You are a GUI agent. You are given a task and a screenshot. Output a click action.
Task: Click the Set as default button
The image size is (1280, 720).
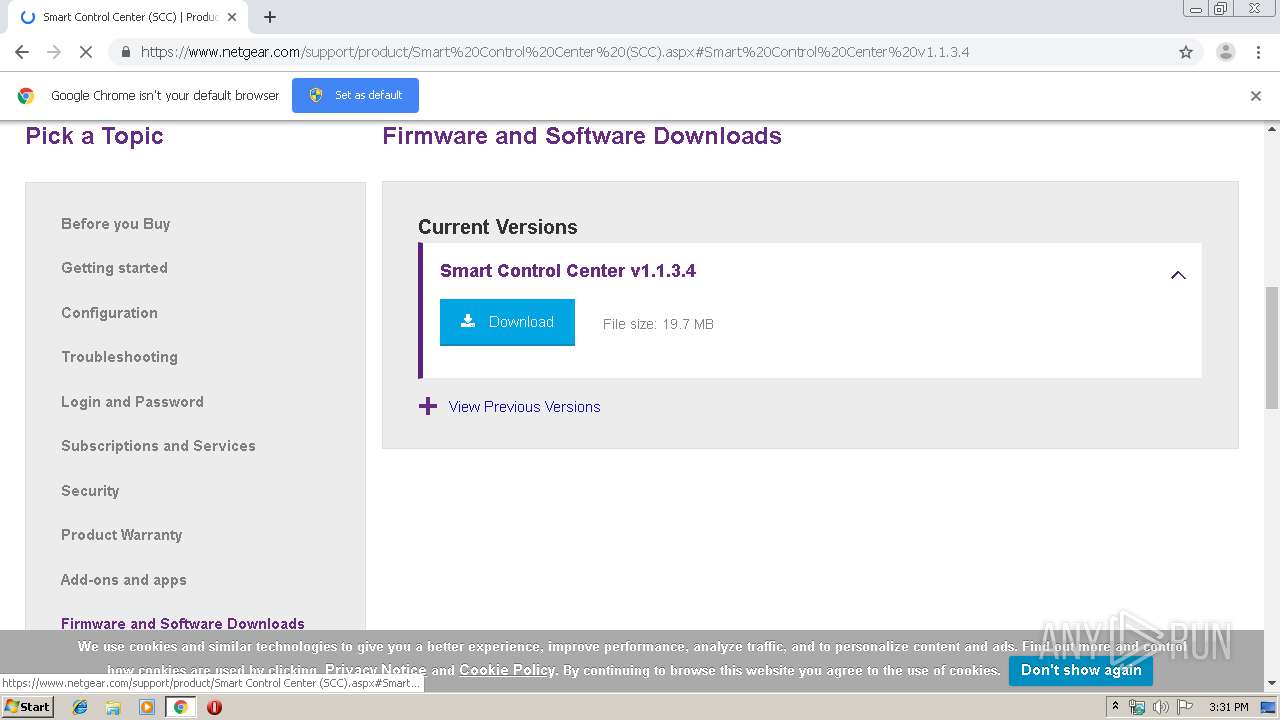[355, 95]
